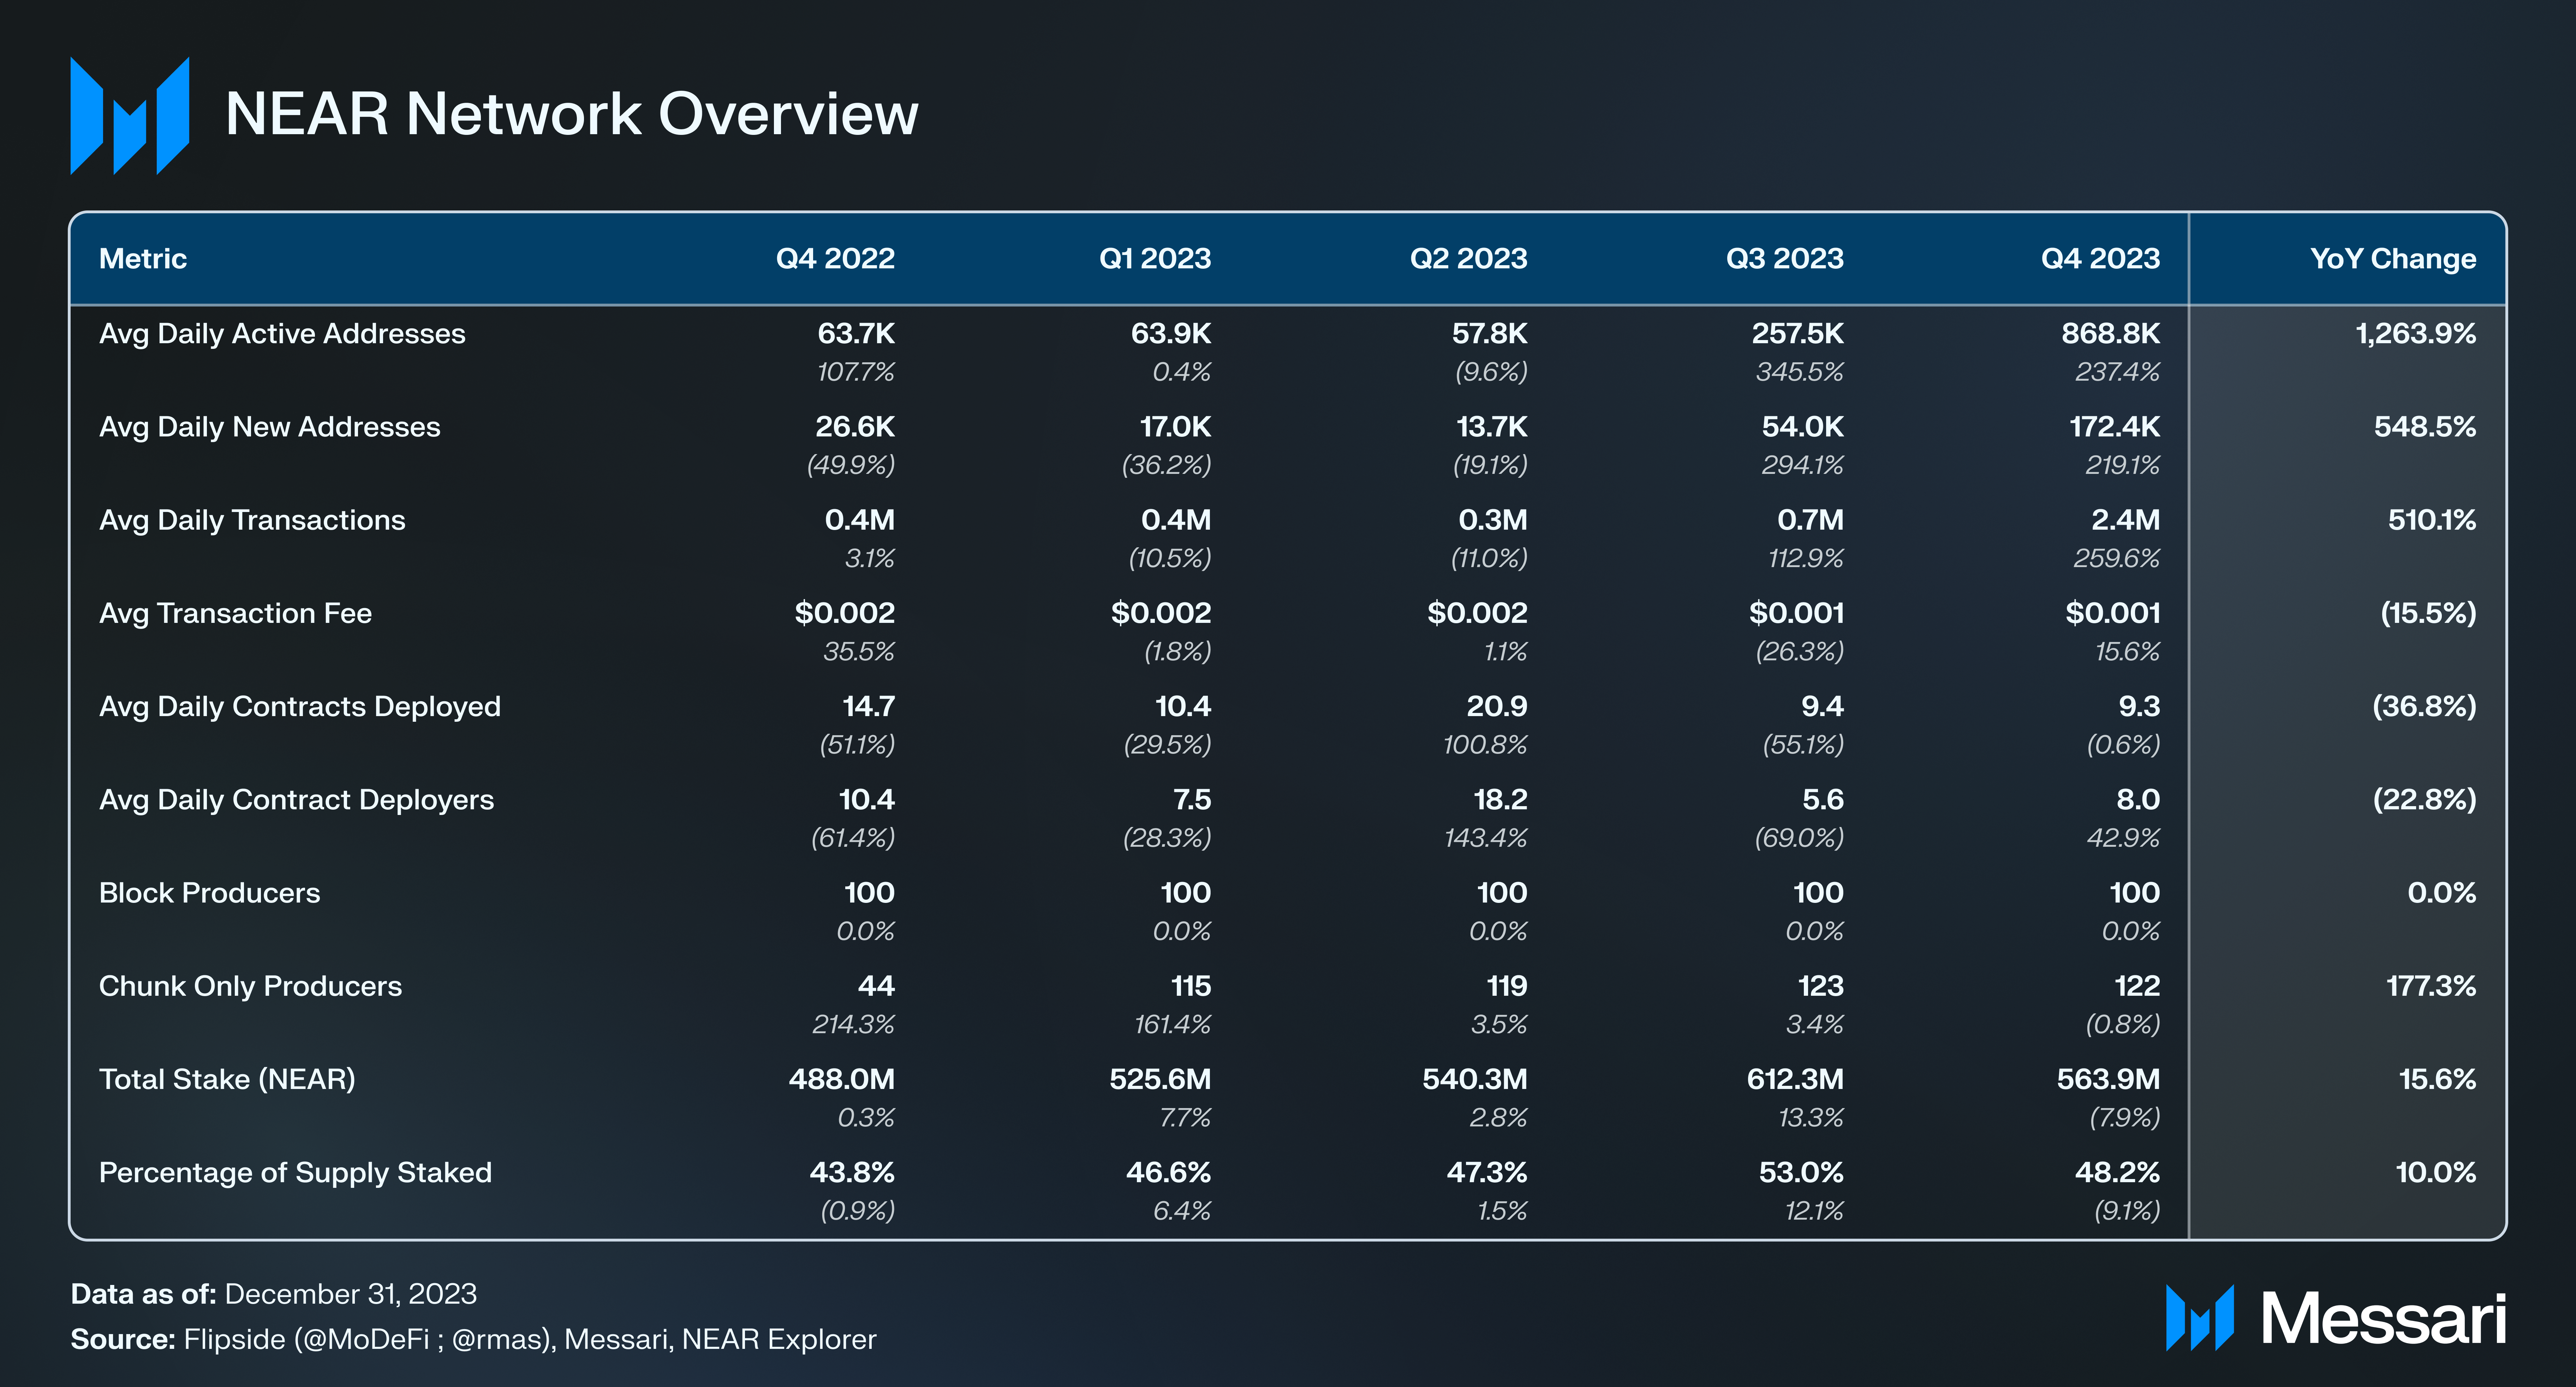Click the 257.5K Q3 2023 value

click(x=1797, y=334)
